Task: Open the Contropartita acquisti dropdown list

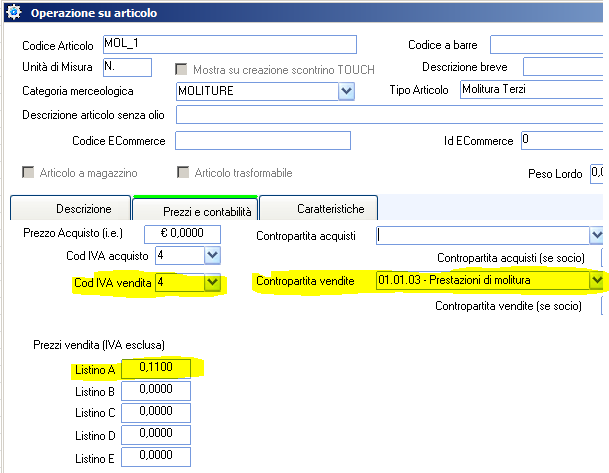Action: click(597, 235)
